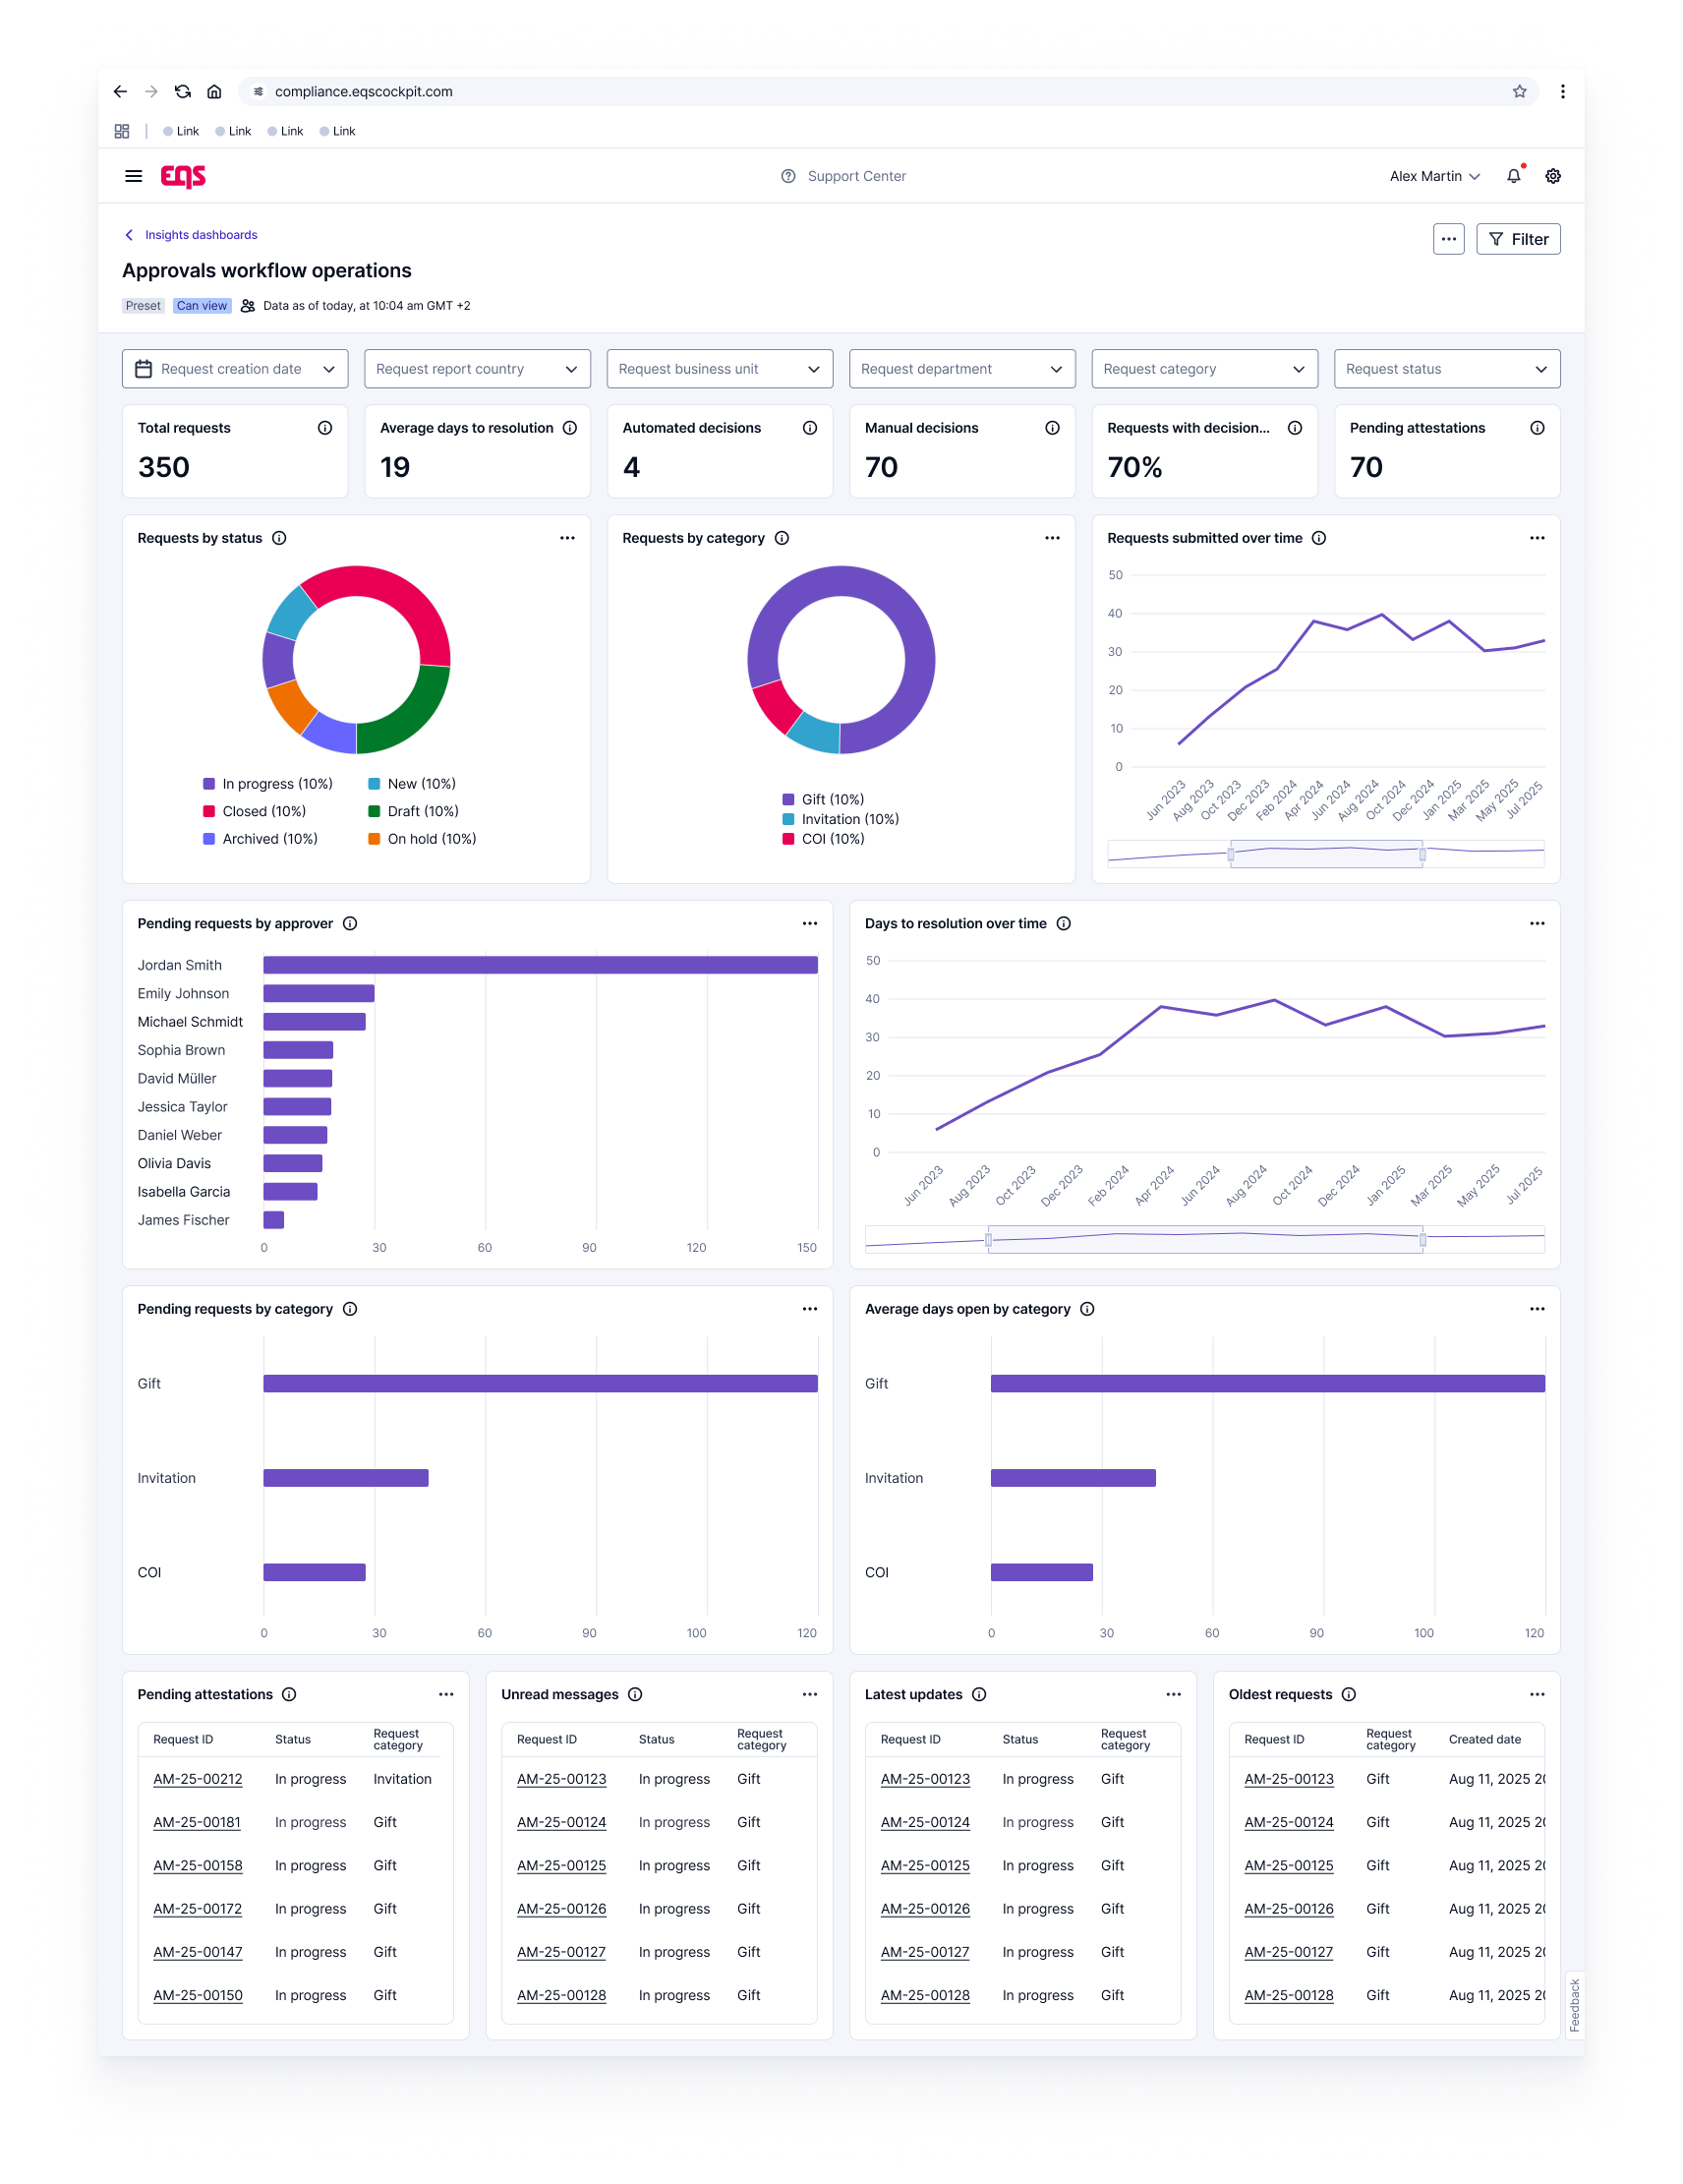The width and height of the screenshot is (1683, 2184).
Task: Click Invitation bar in Pending requests by category
Action: [346, 1478]
